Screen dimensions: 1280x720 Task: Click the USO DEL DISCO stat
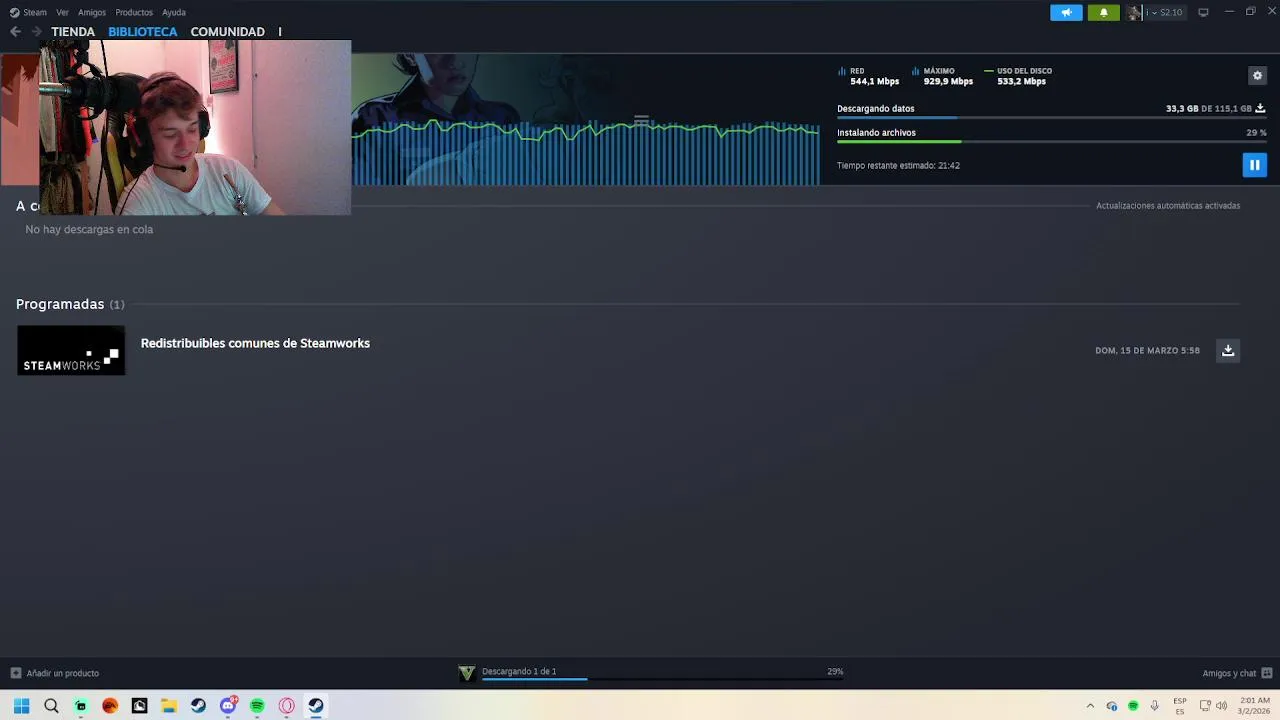(x=1018, y=76)
